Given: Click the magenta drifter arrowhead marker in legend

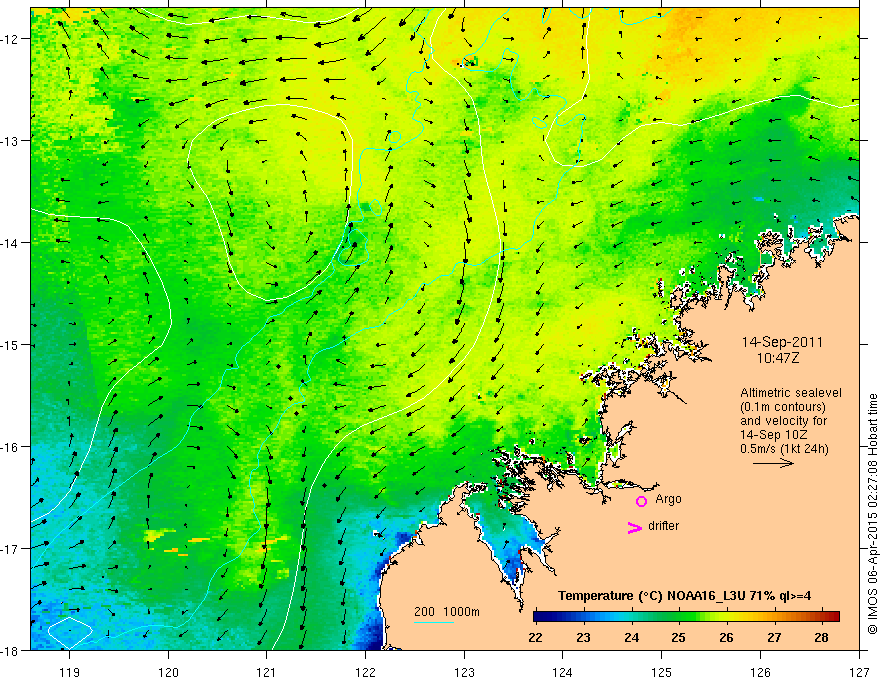Looking at the screenshot, I should click(x=635, y=527).
